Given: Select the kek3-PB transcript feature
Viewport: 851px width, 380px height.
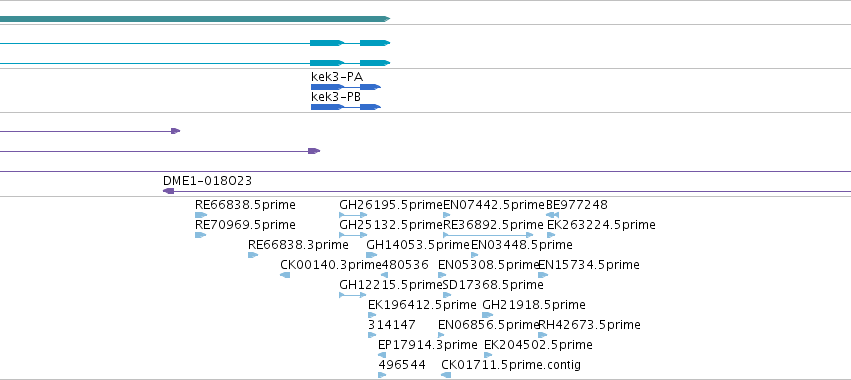Looking at the screenshot, I should [346, 107].
